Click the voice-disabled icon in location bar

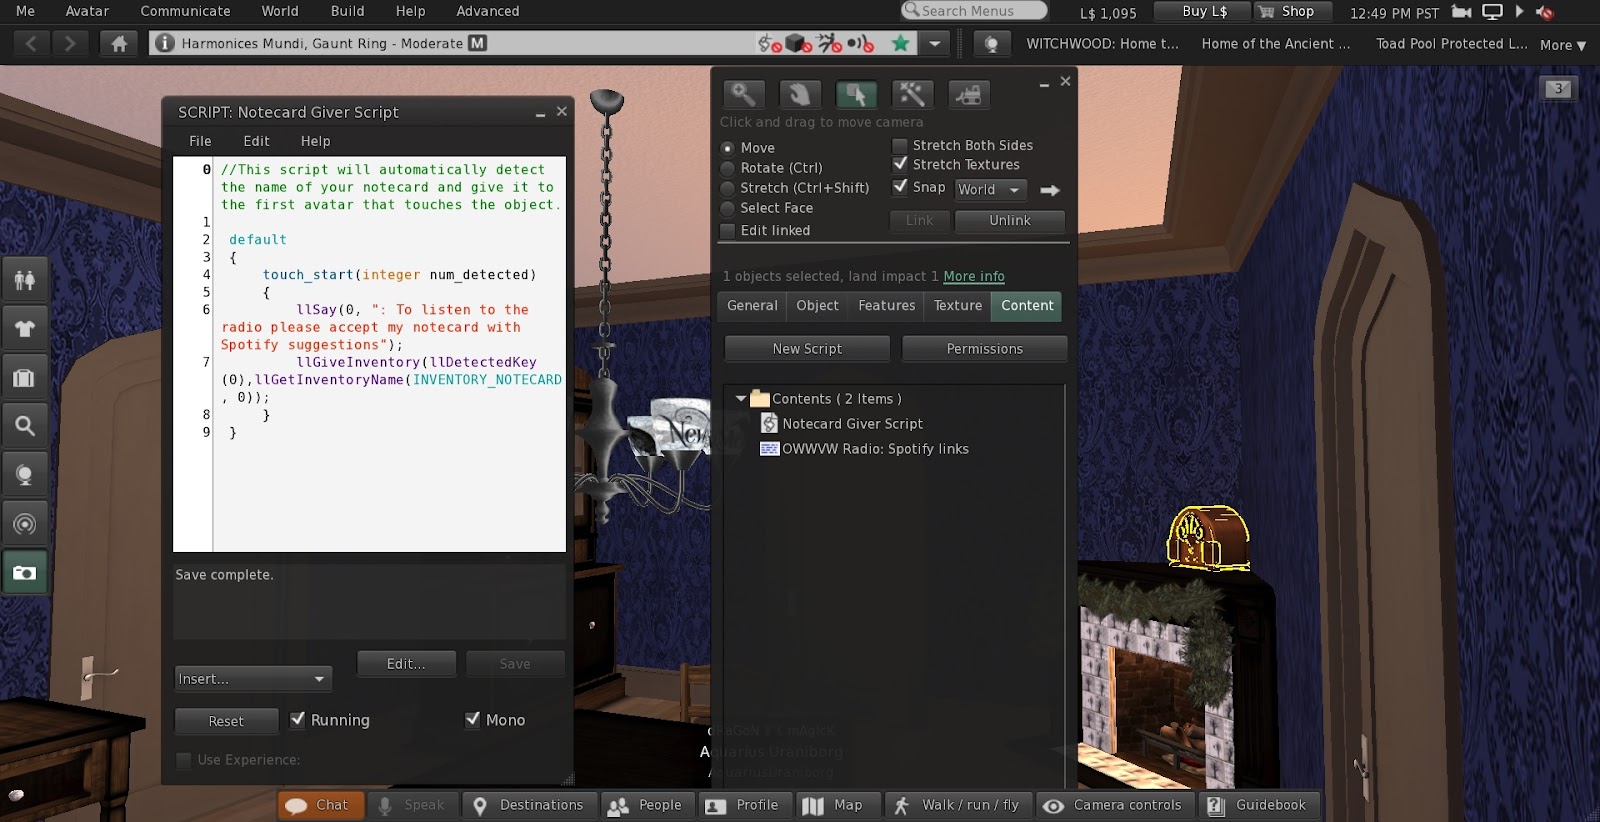click(860, 43)
